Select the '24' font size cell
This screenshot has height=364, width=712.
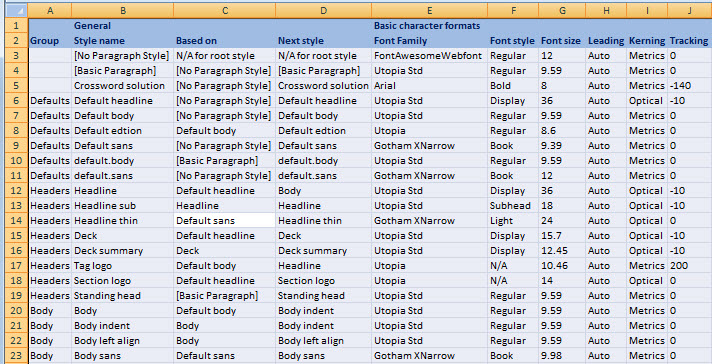[562, 220]
